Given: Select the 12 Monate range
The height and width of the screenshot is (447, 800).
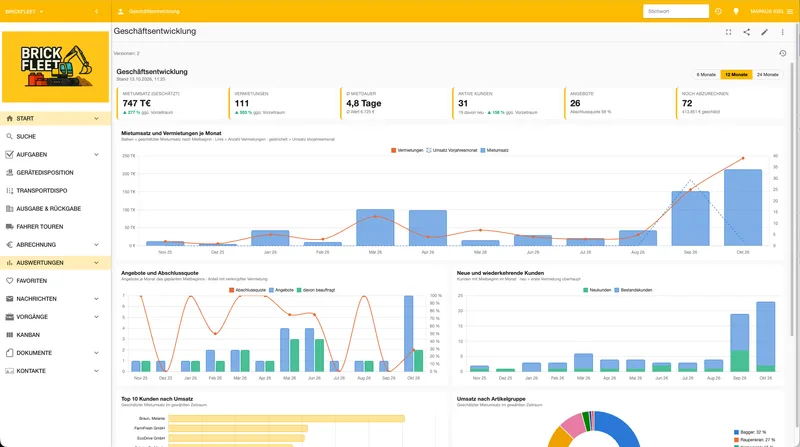Looking at the screenshot, I should tap(736, 74).
